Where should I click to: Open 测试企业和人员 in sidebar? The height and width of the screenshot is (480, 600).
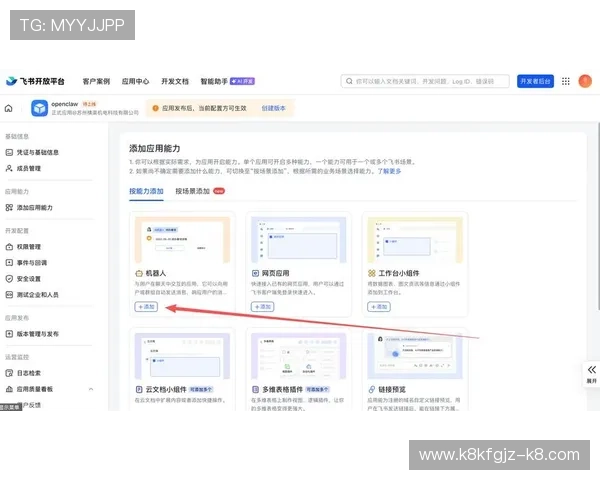(37, 295)
